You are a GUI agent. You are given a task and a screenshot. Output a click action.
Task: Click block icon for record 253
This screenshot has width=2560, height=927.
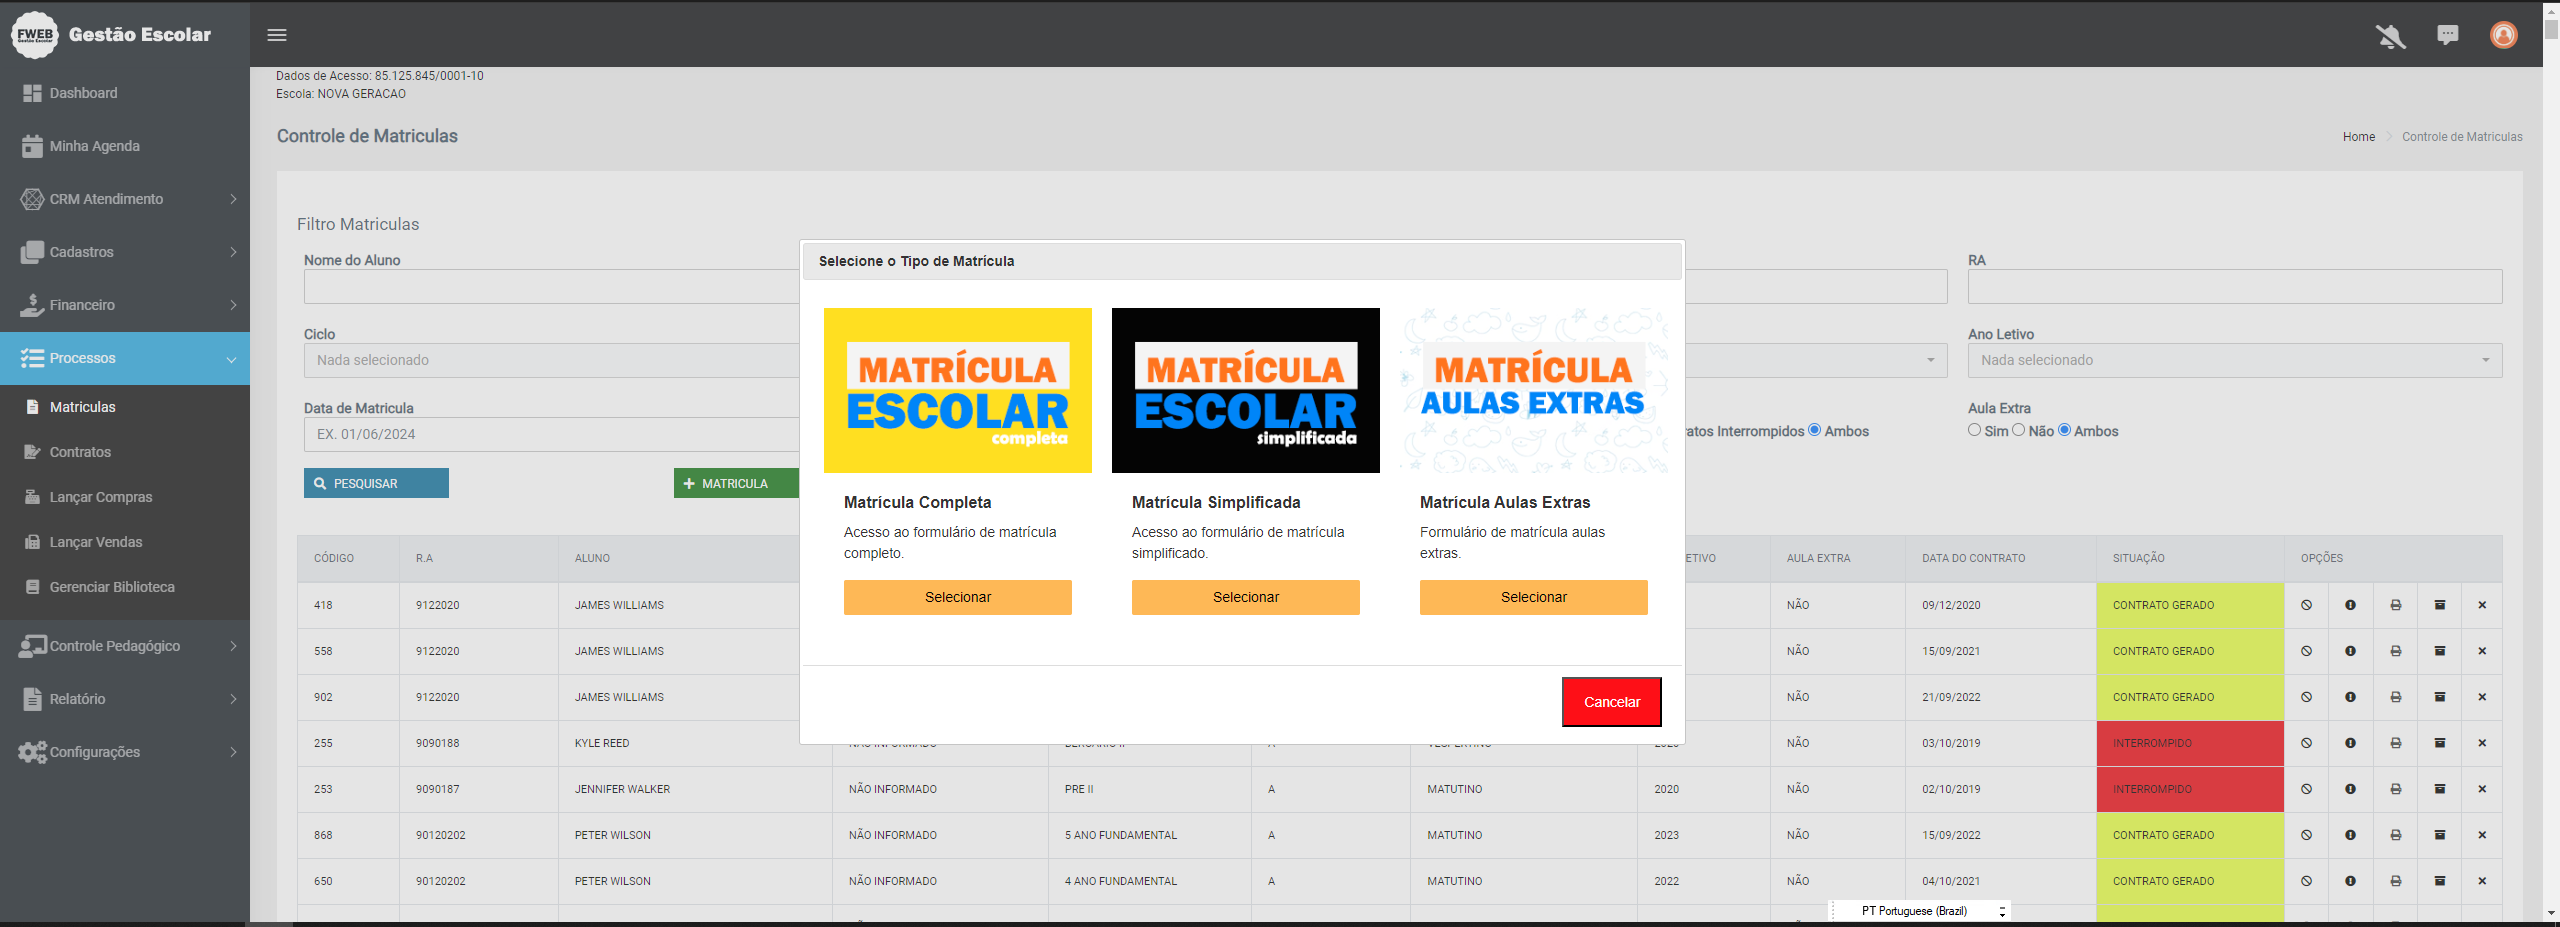[x=2306, y=789]
